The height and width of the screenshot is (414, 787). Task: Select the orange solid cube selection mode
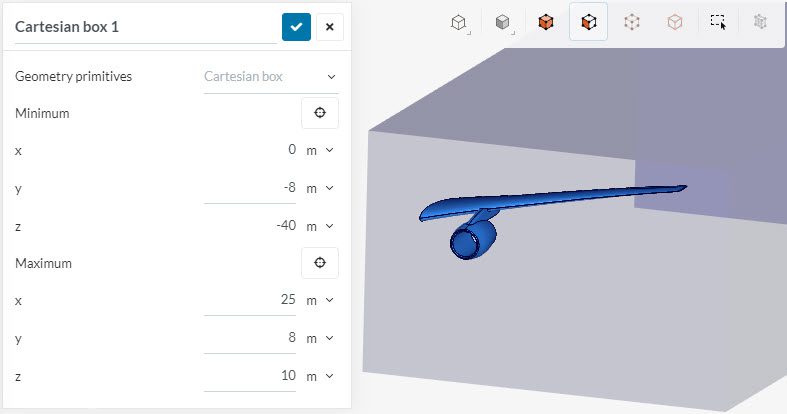pos(546,22)
